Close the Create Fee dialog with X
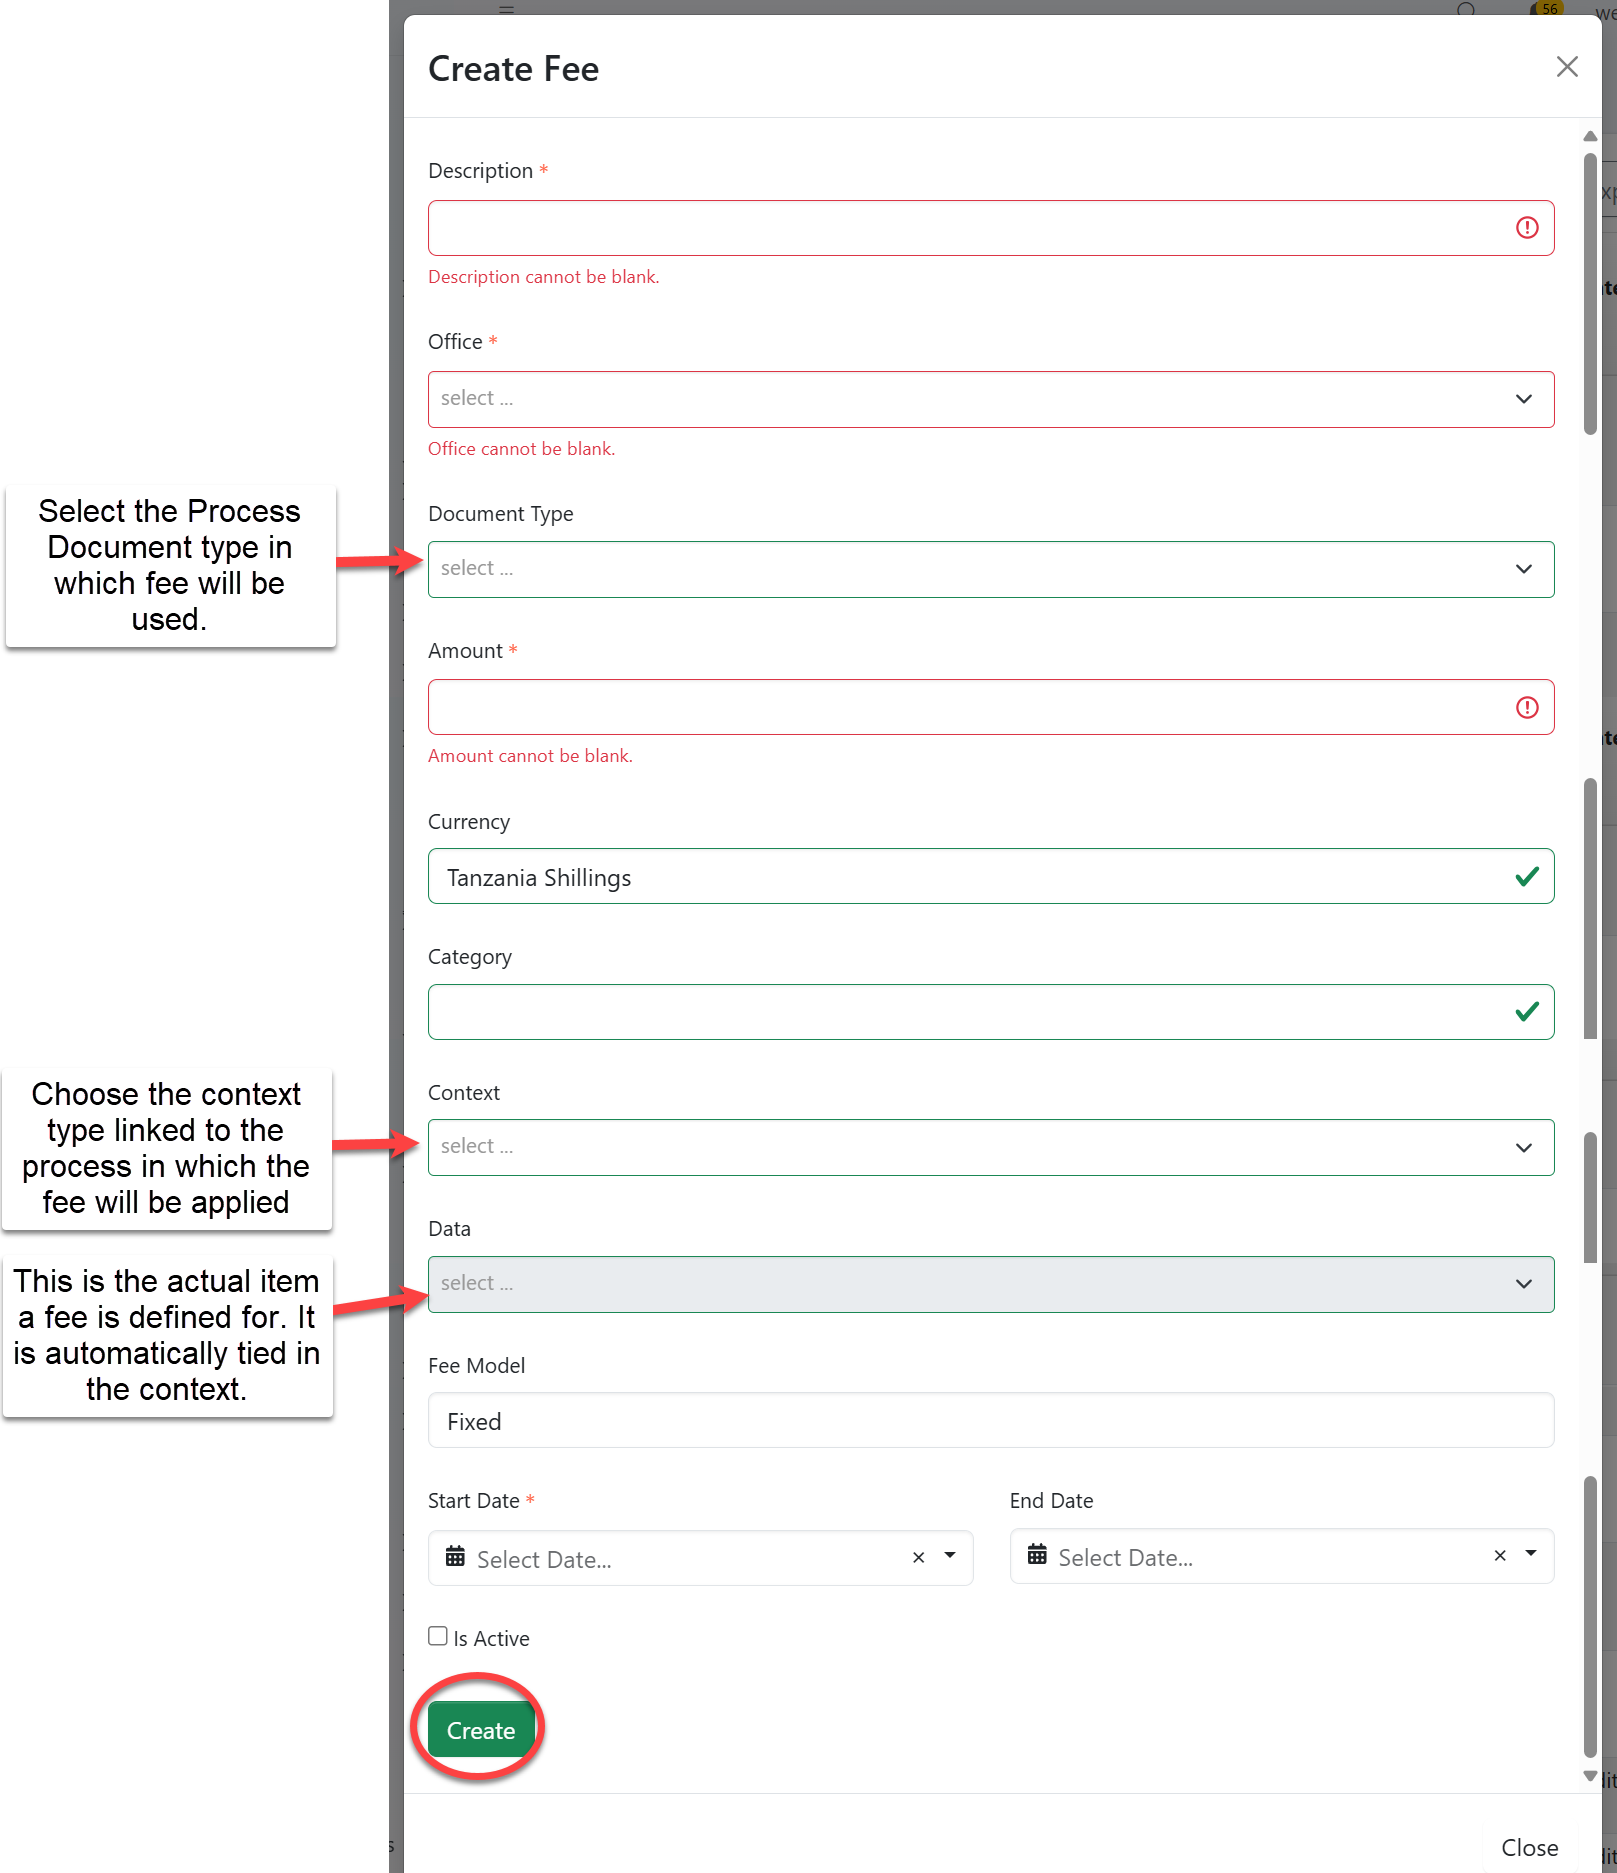The height and width of the screenshot is (1873, 1617). 1566,67
